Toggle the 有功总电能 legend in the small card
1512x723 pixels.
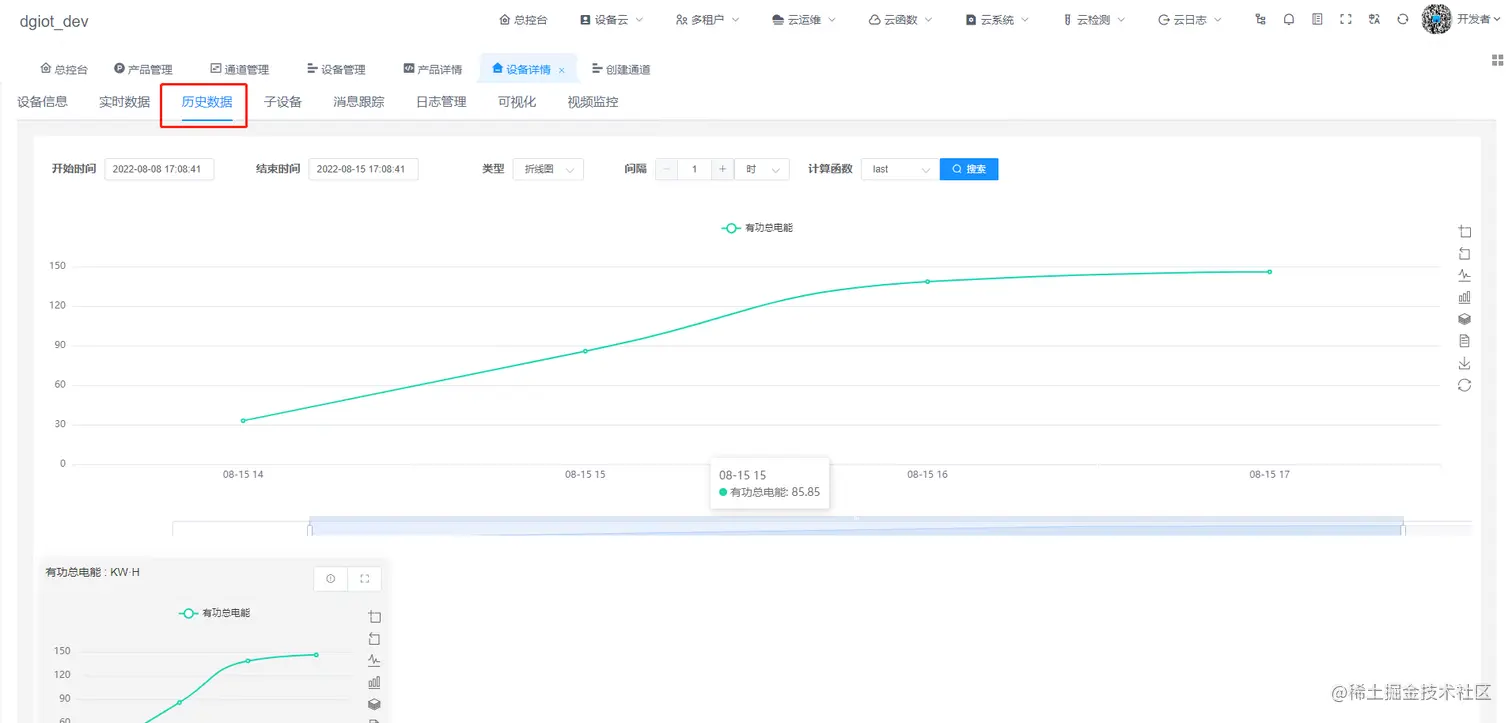[x=214, y=613]
